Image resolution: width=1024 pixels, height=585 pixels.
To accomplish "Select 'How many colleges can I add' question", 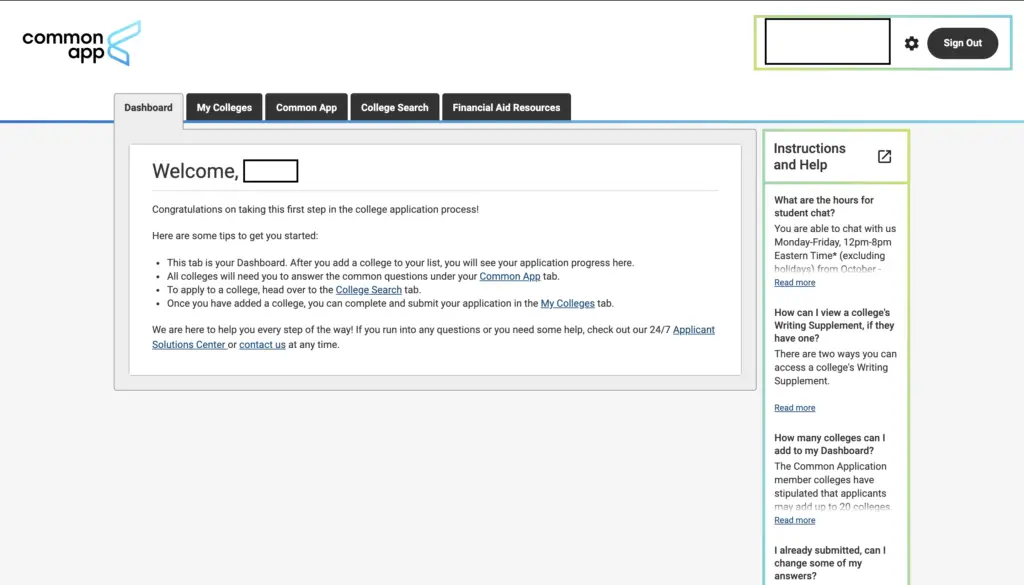I will point(830,444).
